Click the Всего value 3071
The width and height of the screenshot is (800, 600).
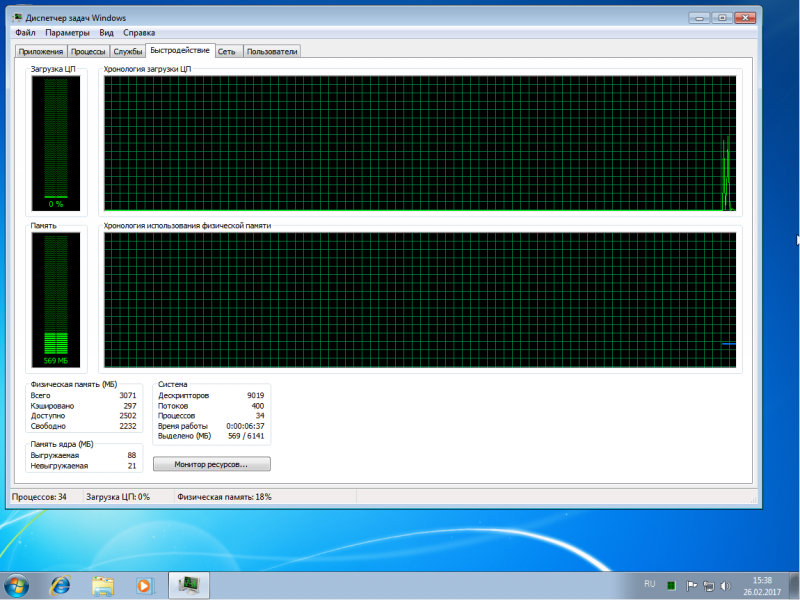tap(128, 395)
